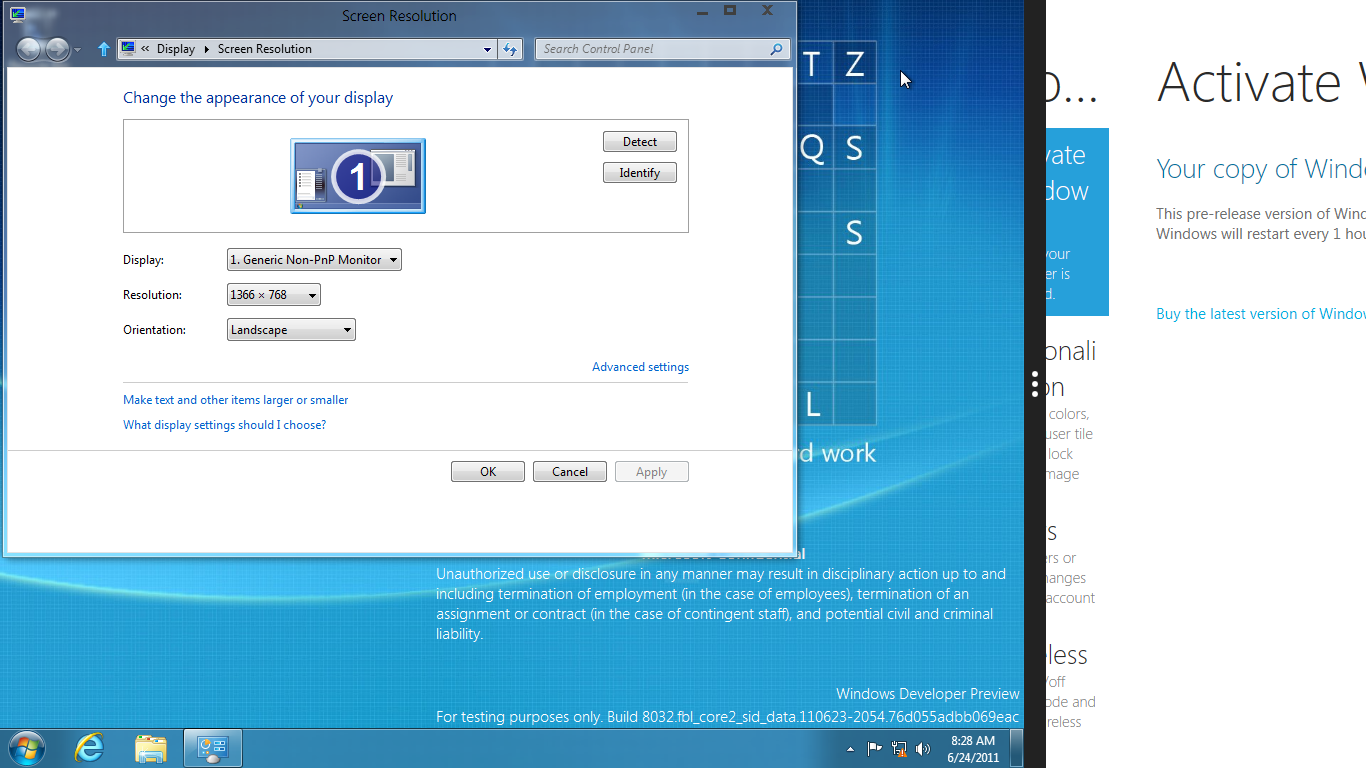Expand the Display monitor dropdown
This screenshot has height=768, width=1366.
pyautogui.click(x=314, y=260)
